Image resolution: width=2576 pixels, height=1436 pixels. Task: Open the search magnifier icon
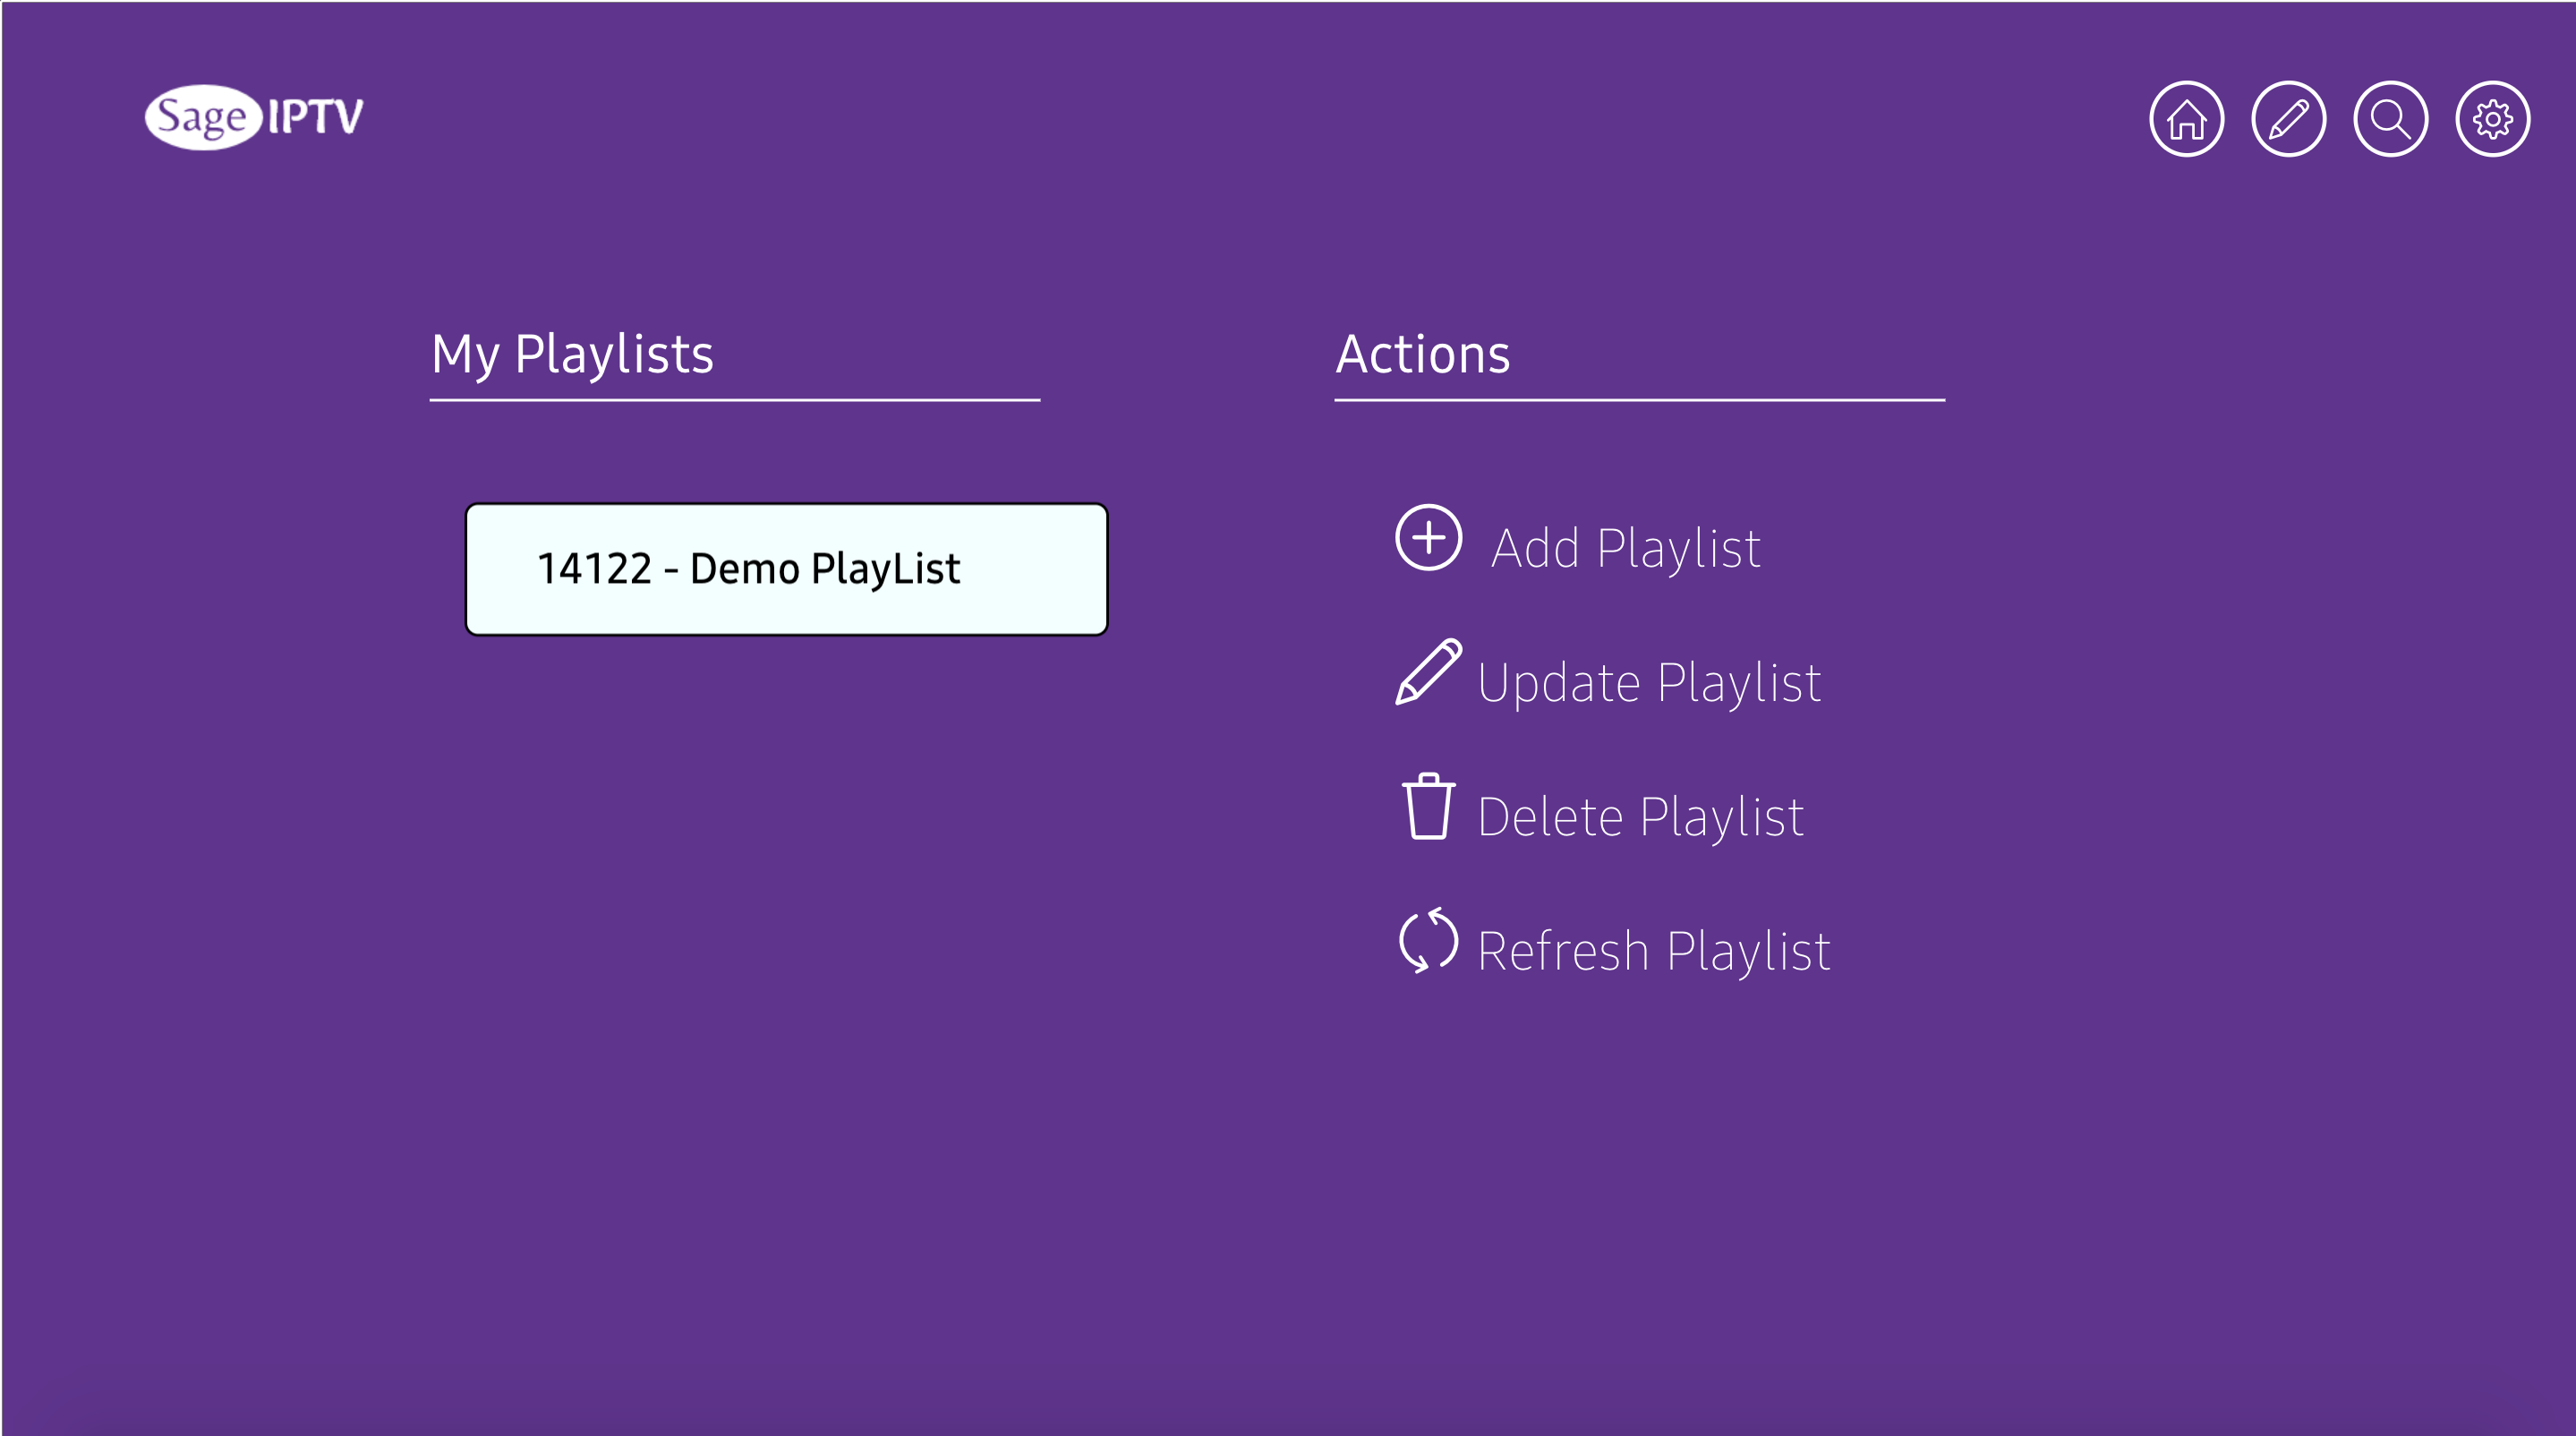(2390, 119)
